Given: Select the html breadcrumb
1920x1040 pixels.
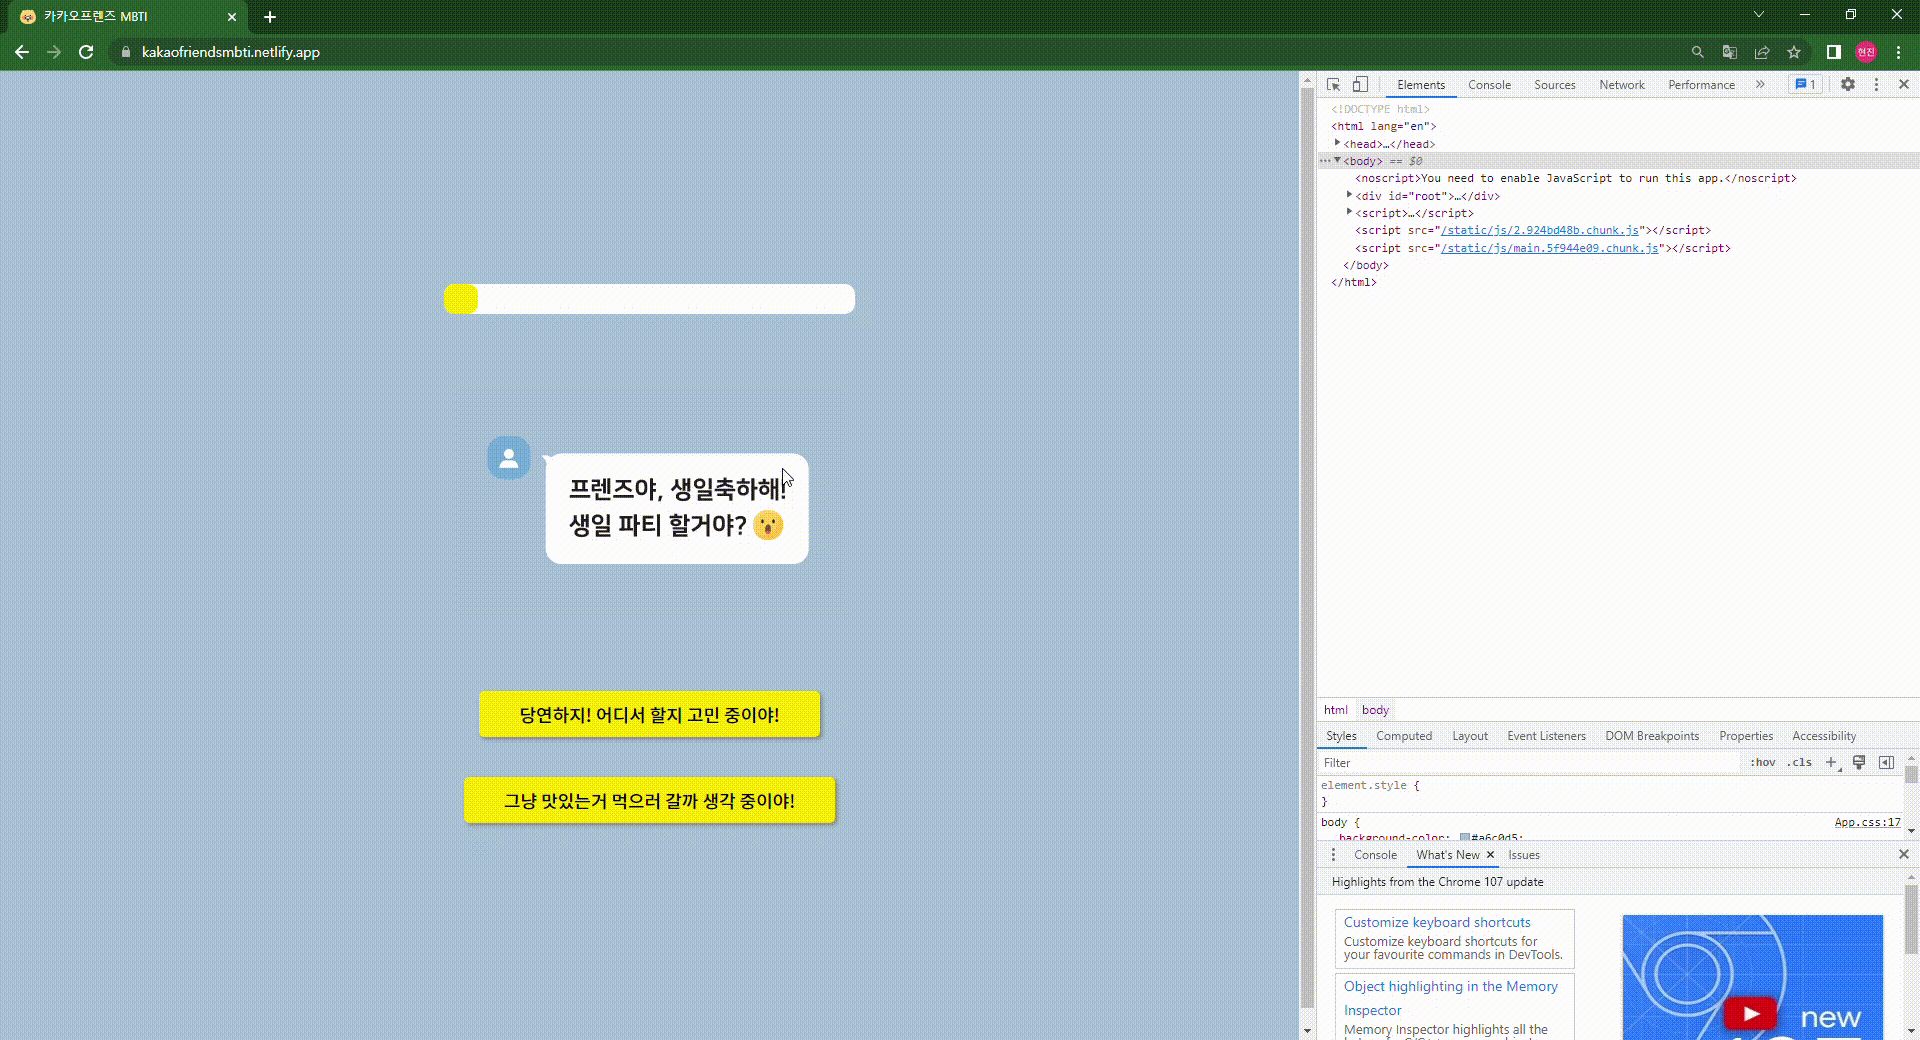Looking at the screenshot, I should (x=1336, y=710).
